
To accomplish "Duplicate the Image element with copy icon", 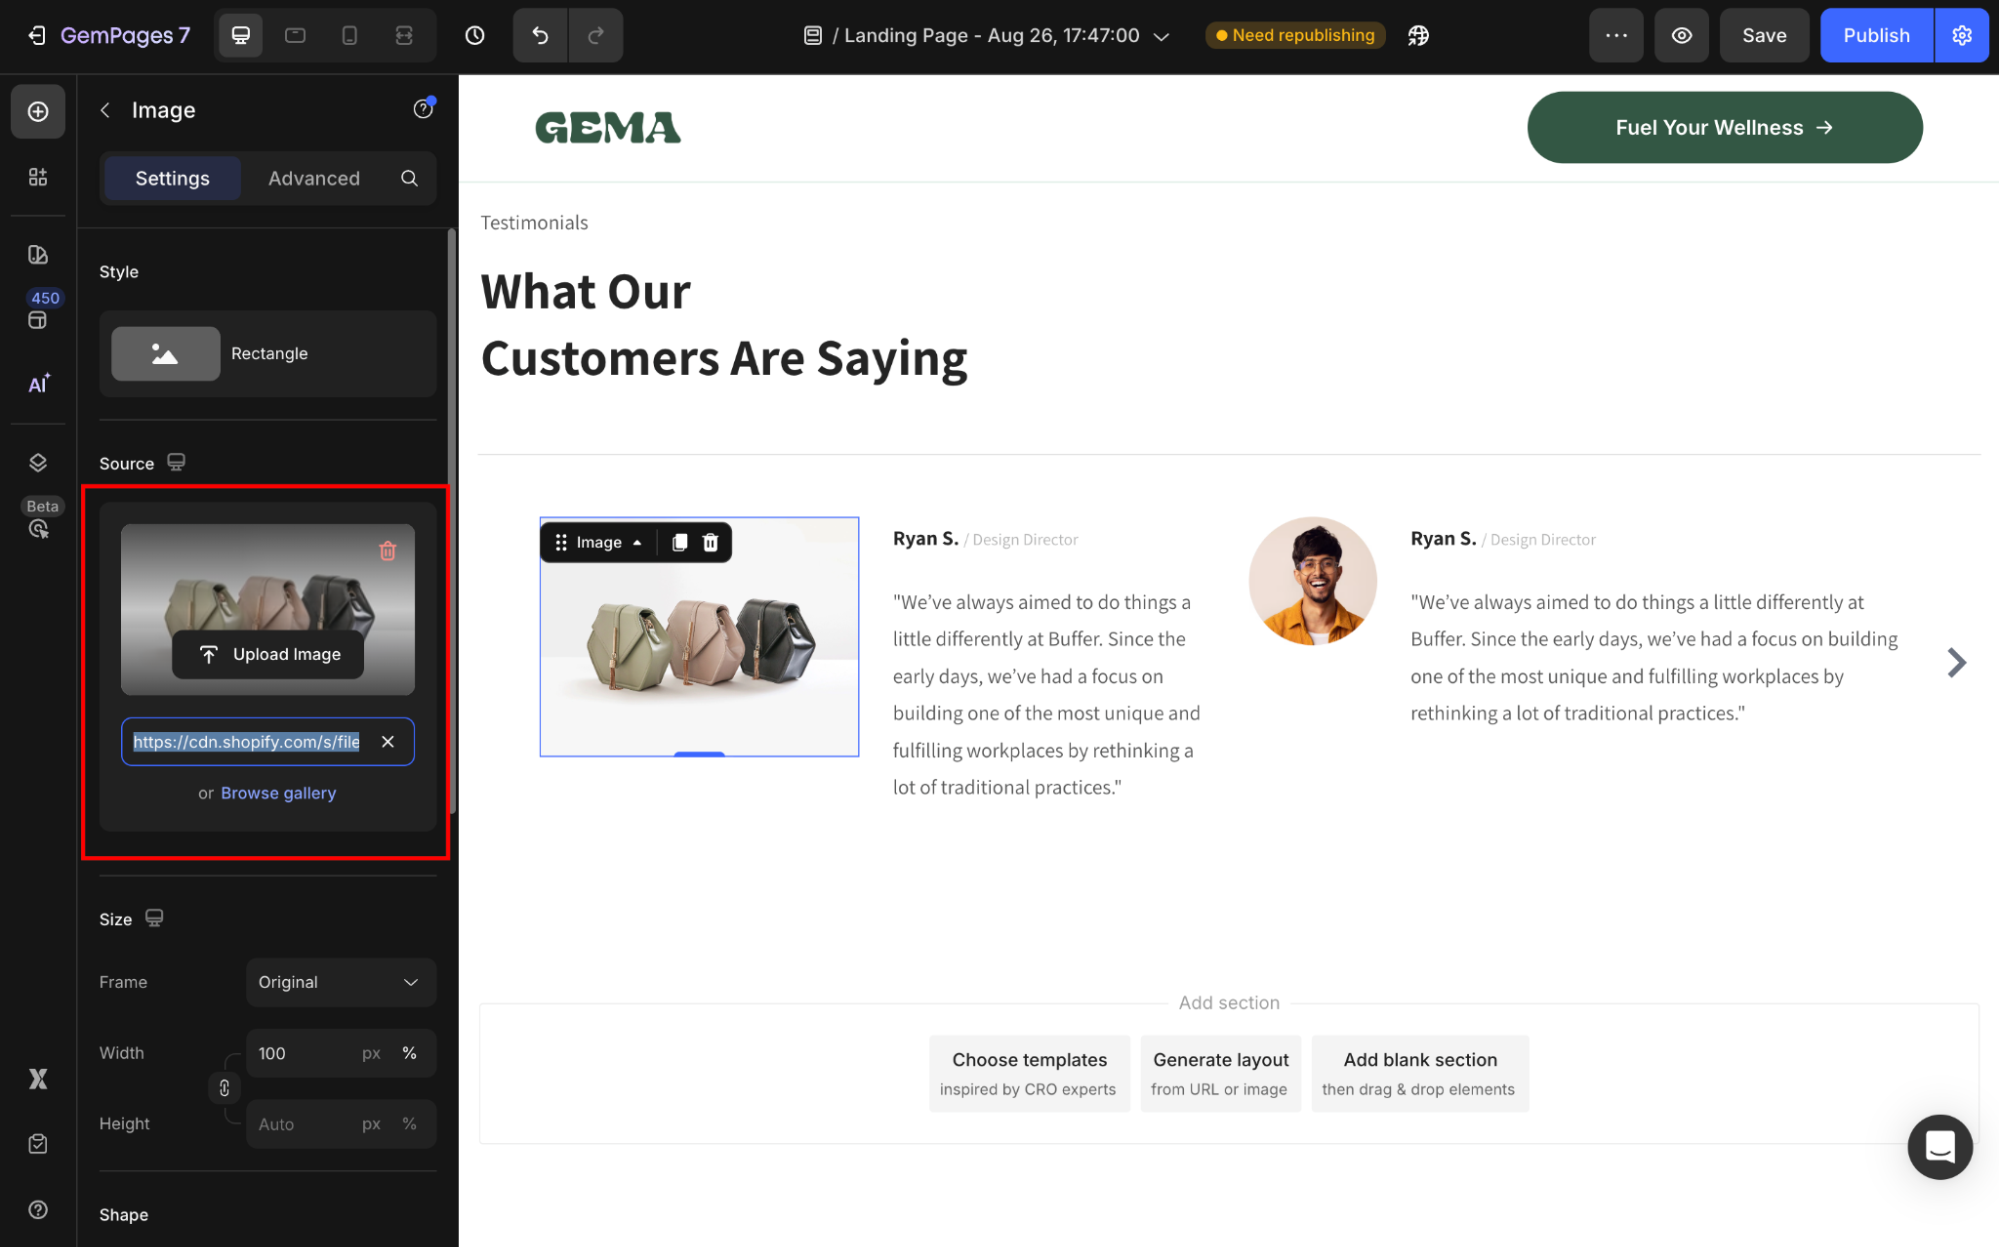I will click(x=679, y=542).
